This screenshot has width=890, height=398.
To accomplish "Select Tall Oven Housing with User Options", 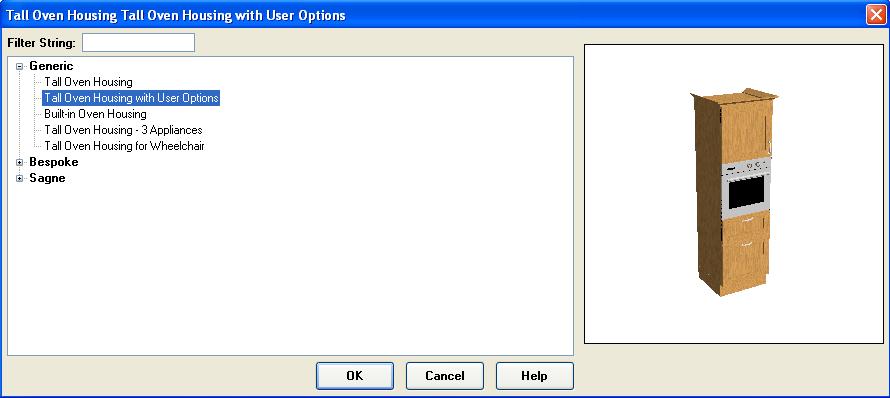I will pyautogui.click(x=131, y=98).
